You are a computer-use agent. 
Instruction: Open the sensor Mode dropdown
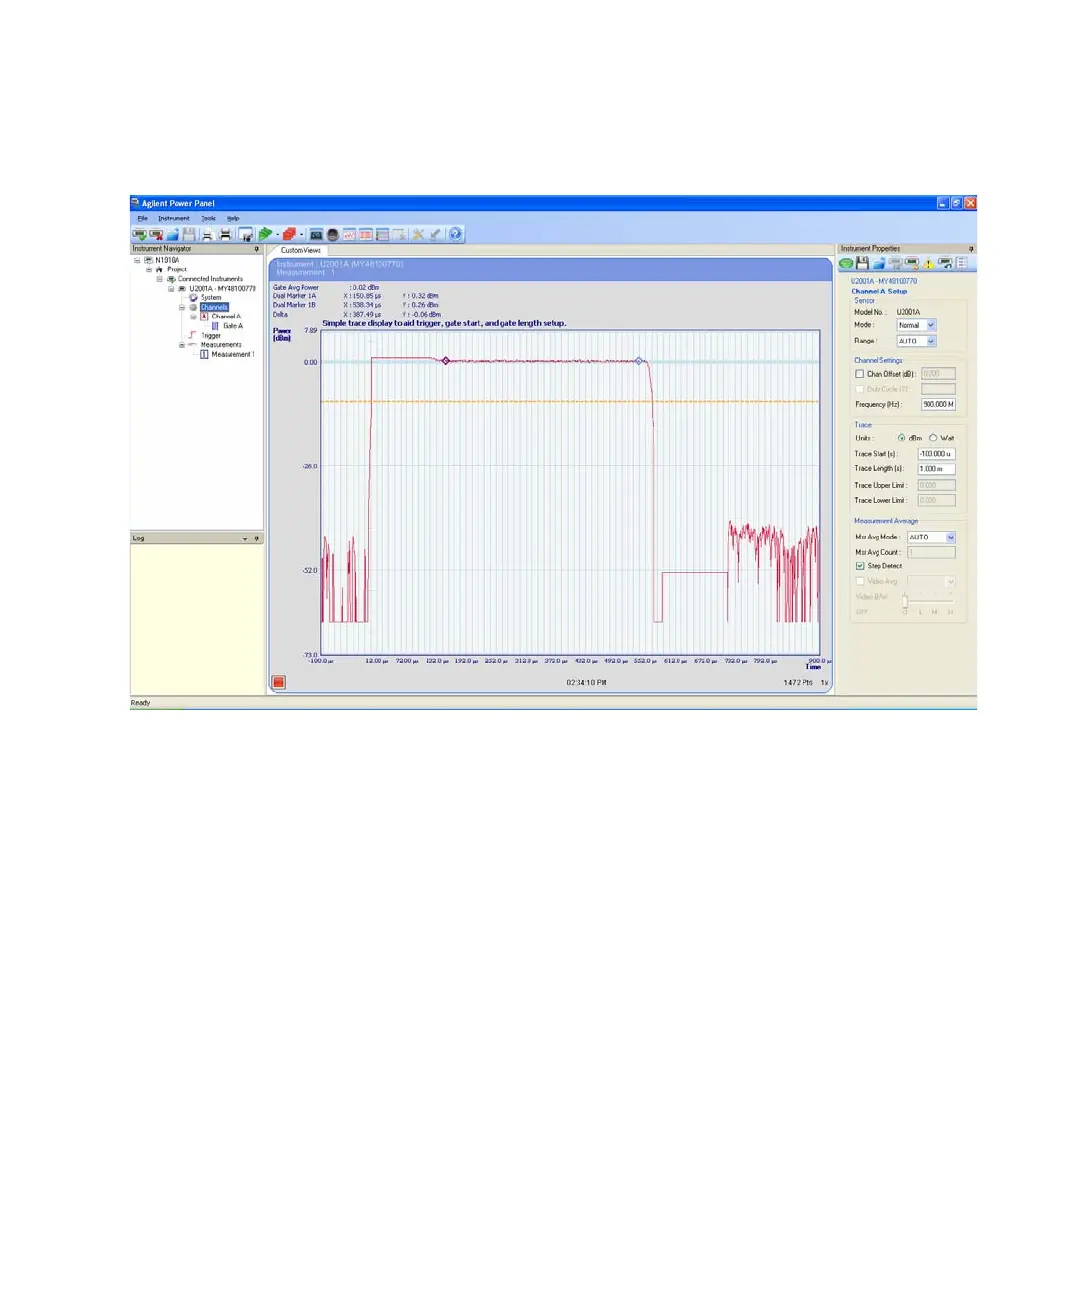[931, 325]
